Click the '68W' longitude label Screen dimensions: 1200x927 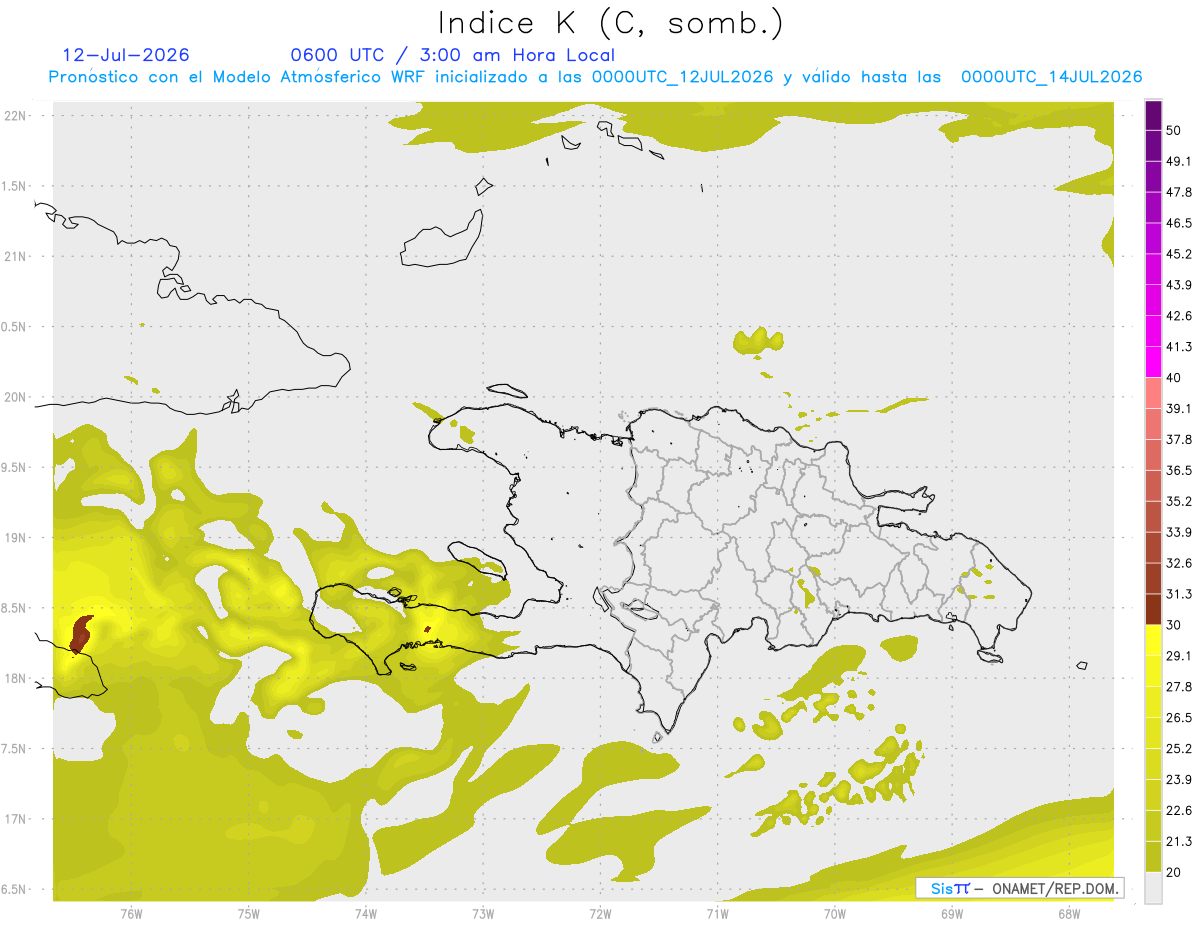pyautogui.click(x=1069, y=913)
